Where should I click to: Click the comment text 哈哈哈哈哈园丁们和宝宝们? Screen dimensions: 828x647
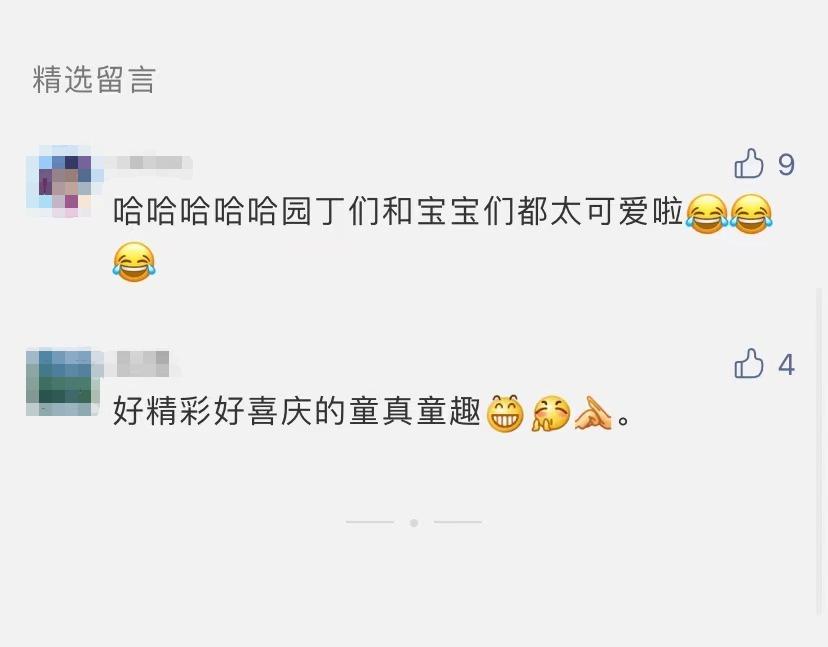[315, 211]
